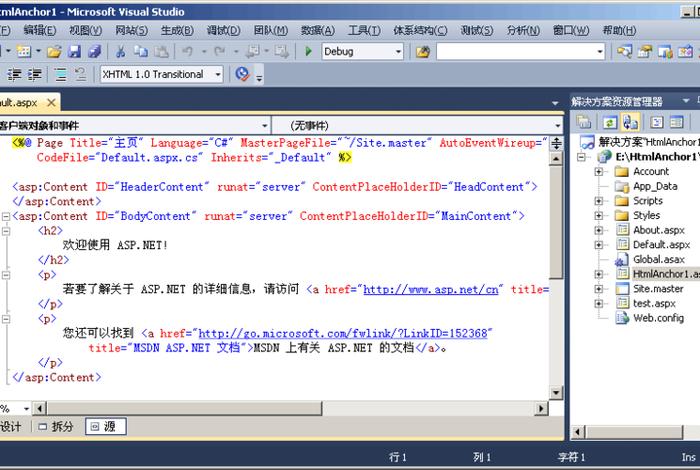
Task: Open the 帮助(H) menu
Action: (x=619, y=30)
